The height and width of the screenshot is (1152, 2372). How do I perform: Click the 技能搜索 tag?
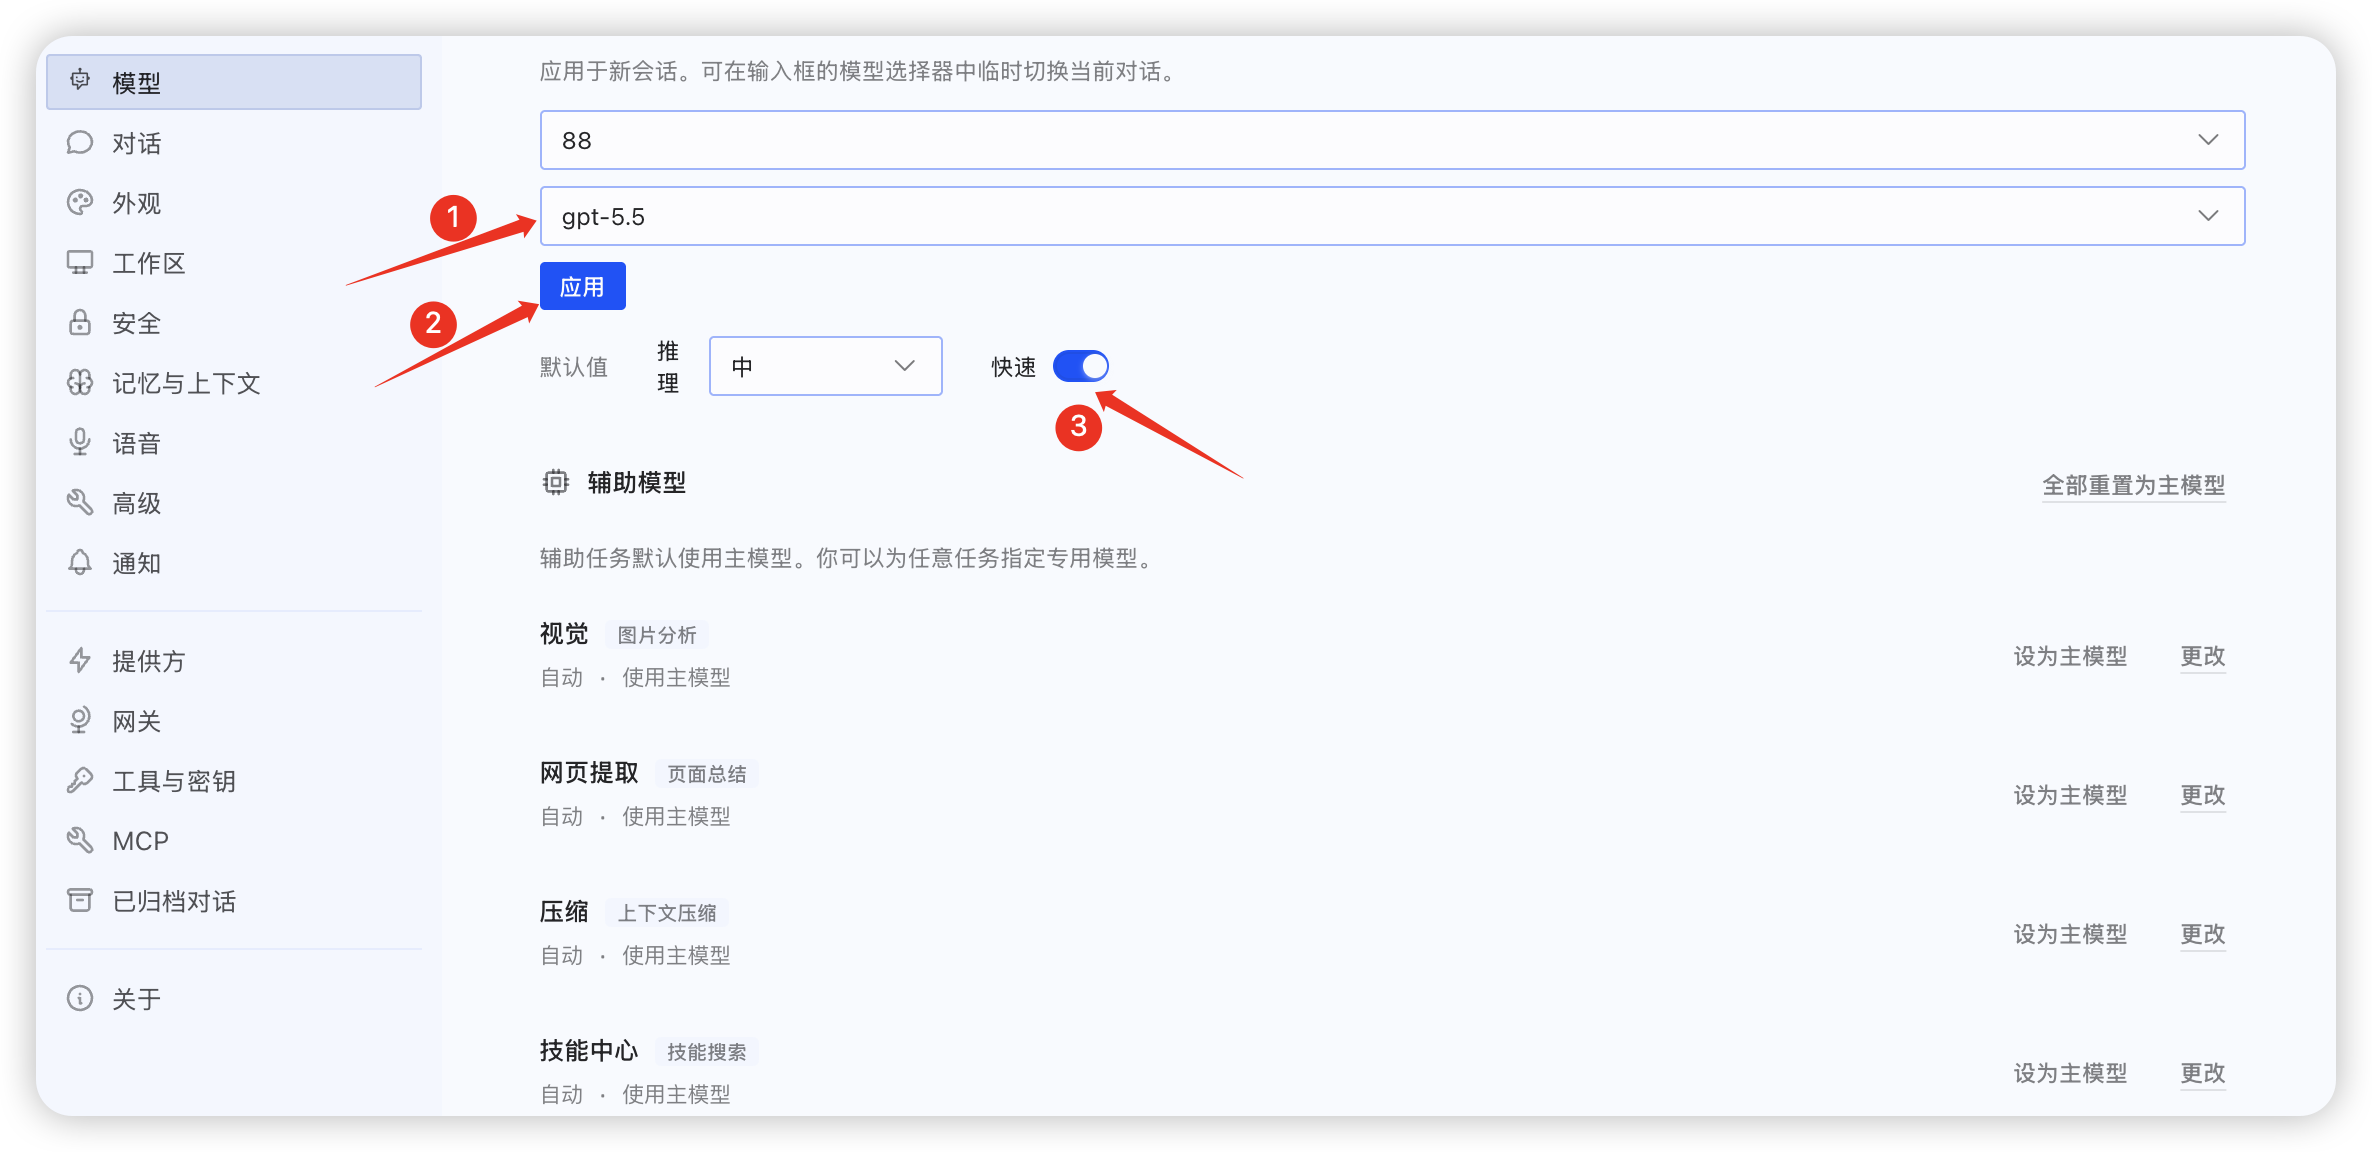pyautogui.click(x=707, y=1052)
